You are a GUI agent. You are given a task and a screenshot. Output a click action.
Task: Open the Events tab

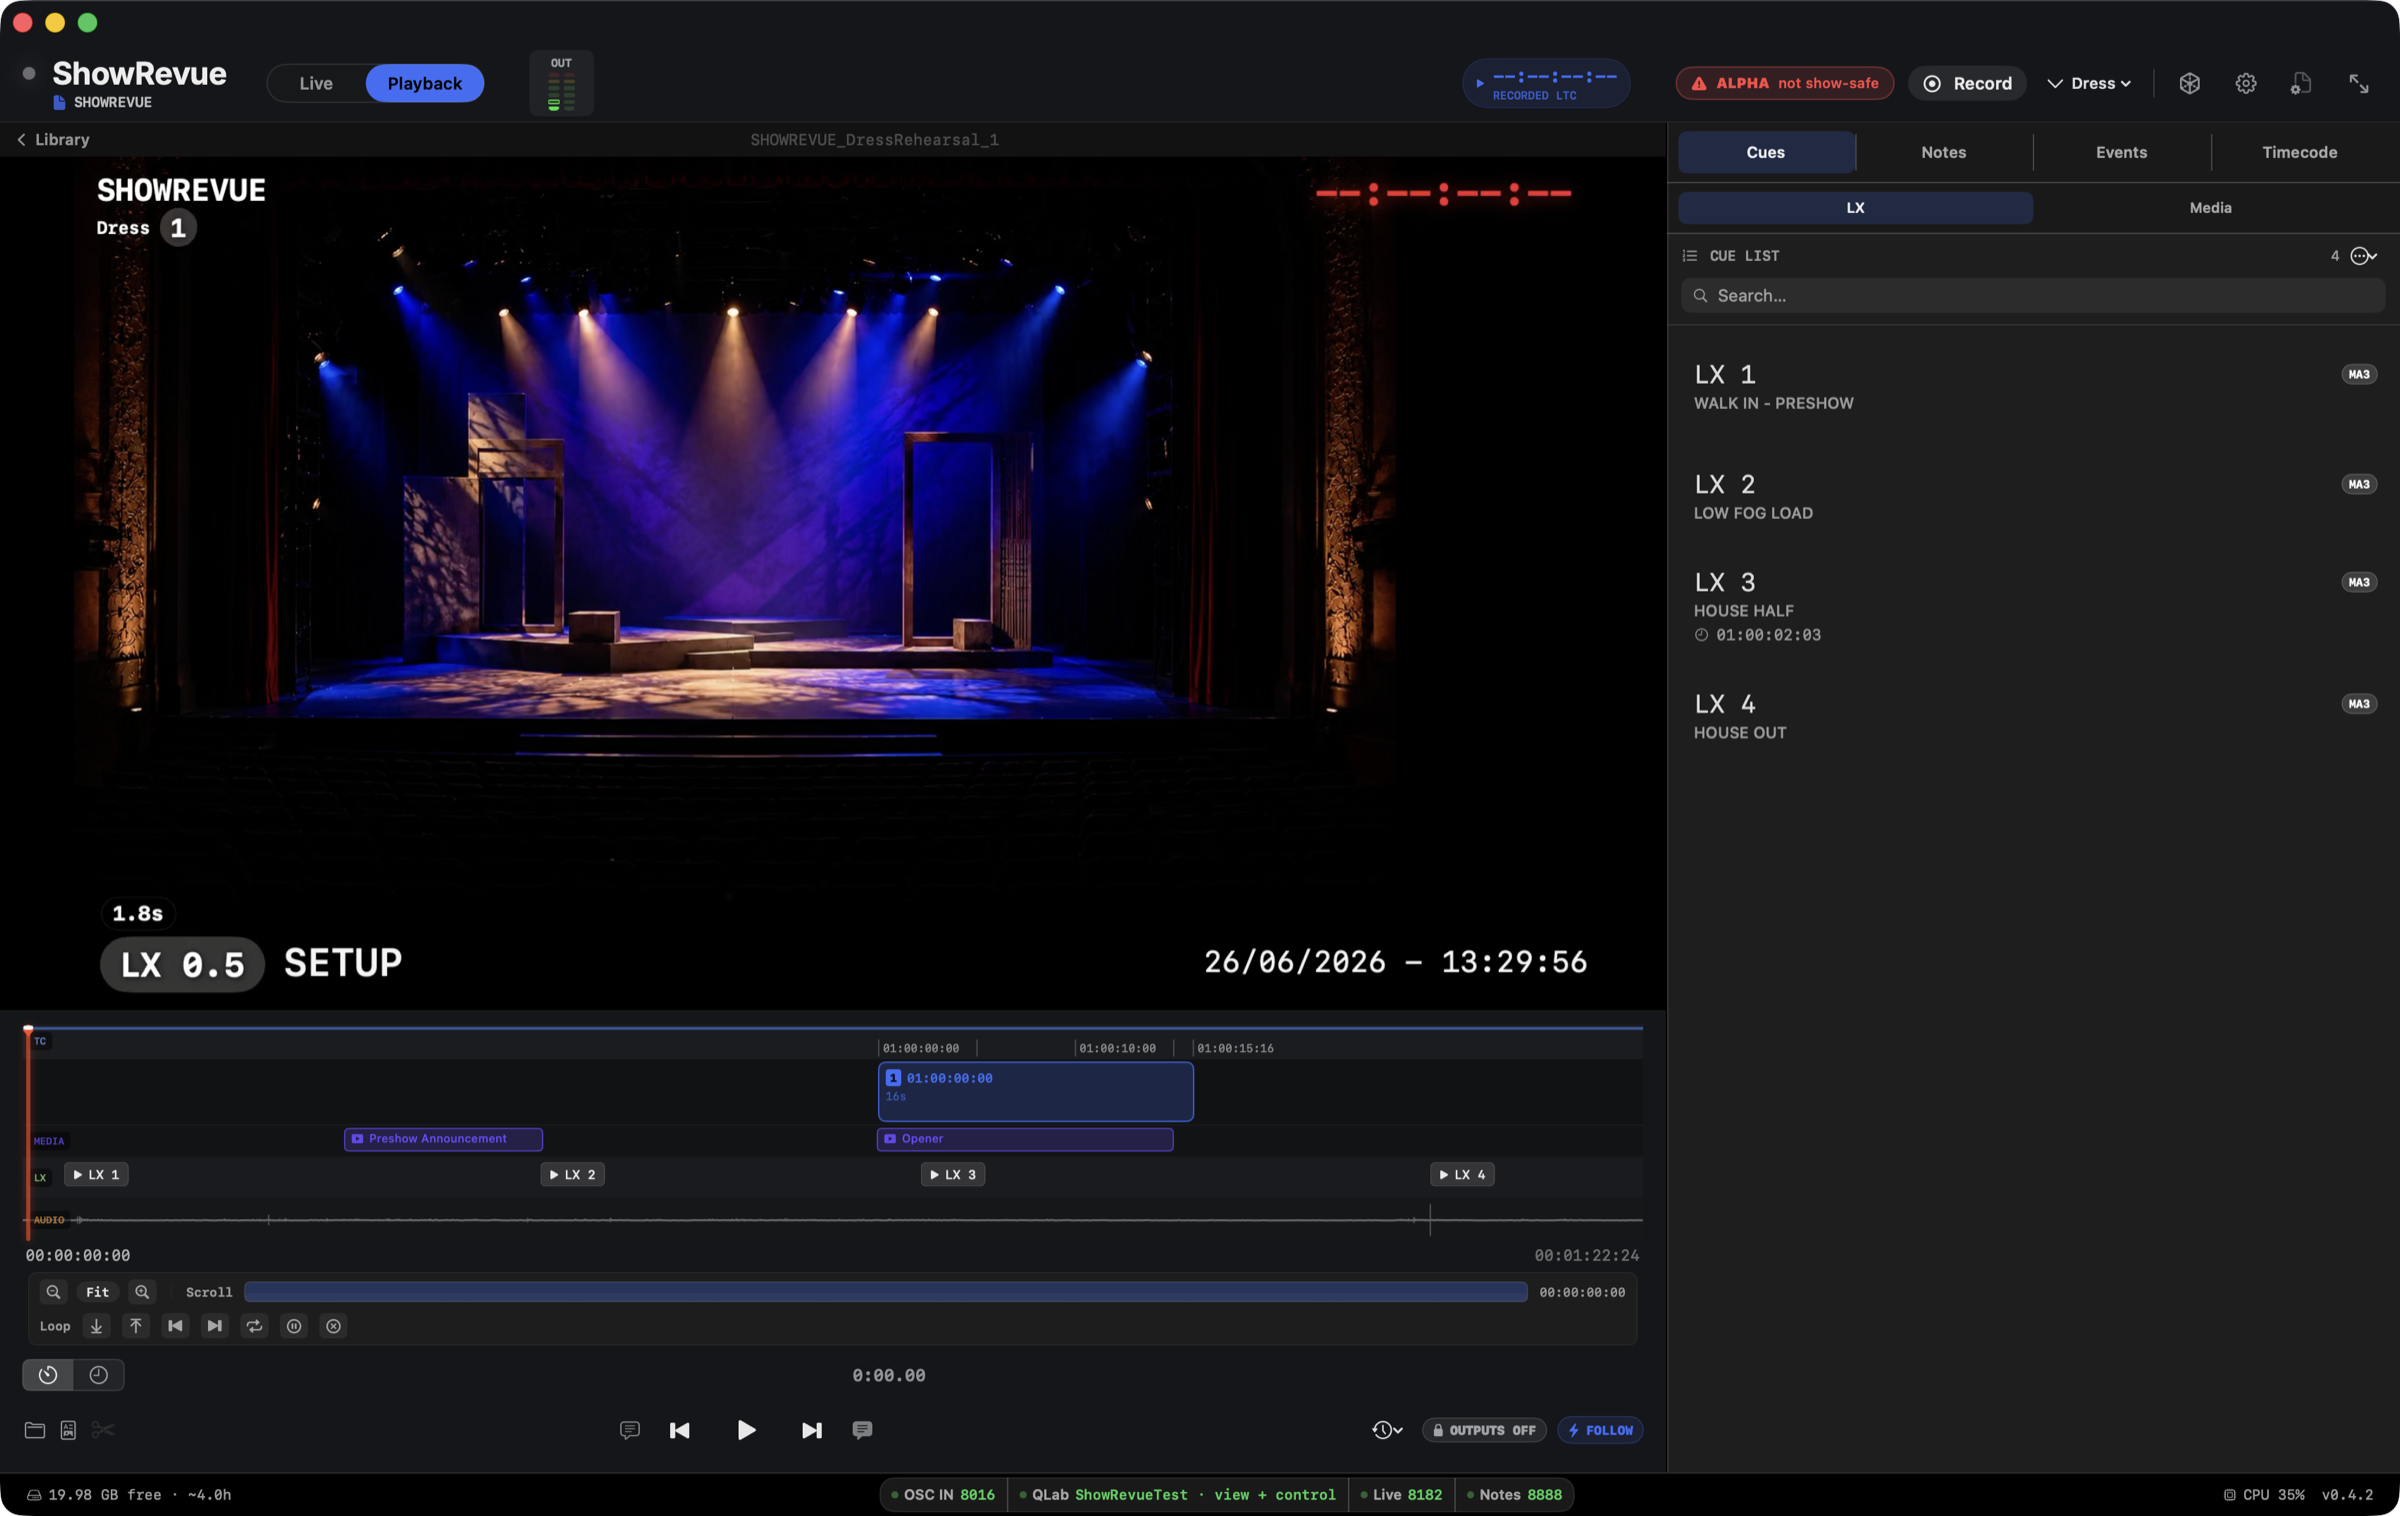[2121, 152]
